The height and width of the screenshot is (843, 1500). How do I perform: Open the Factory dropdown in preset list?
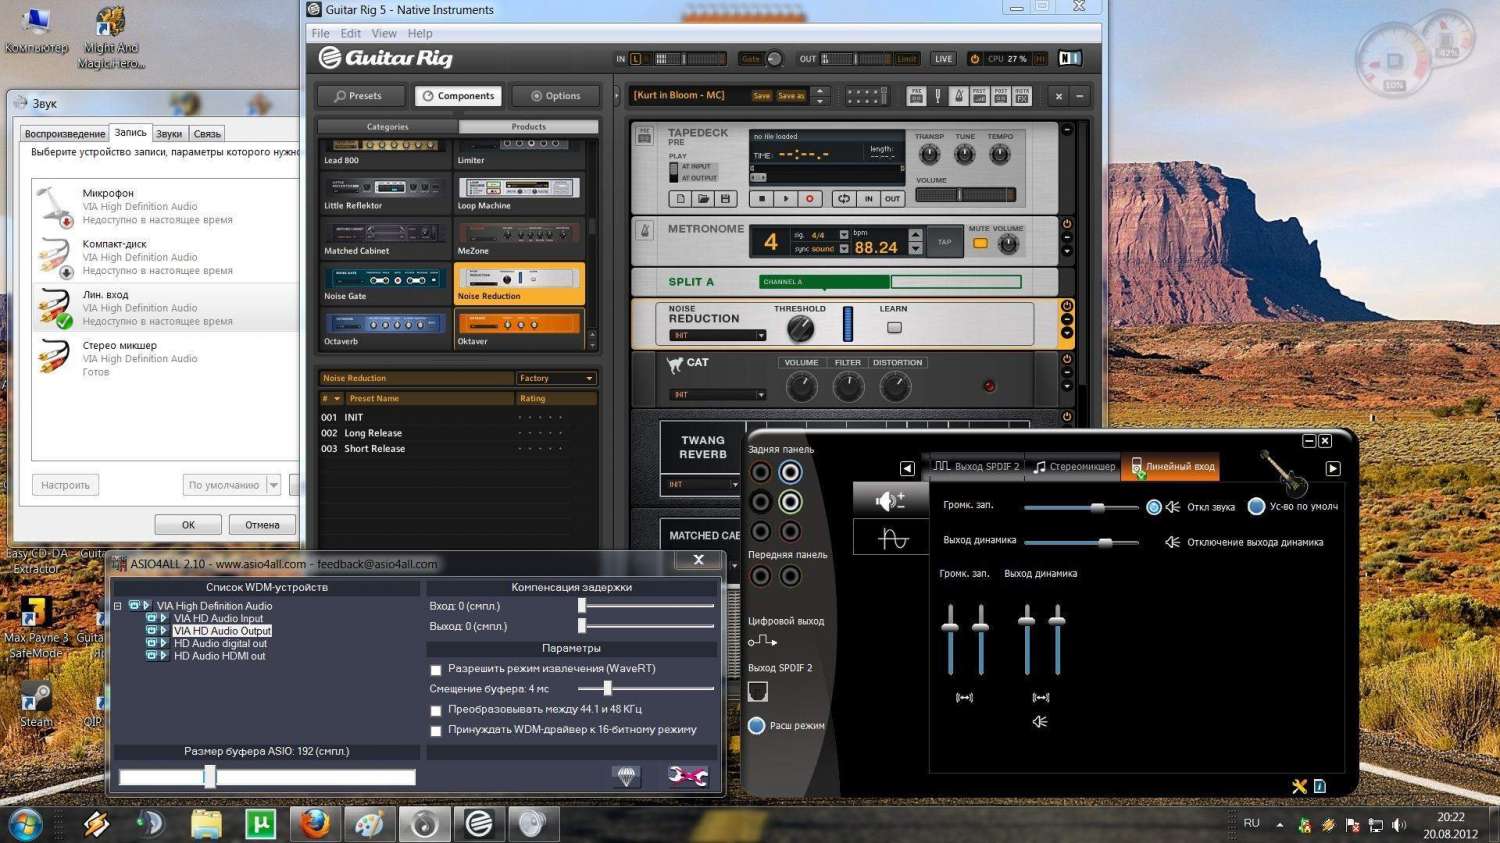point(556,378)
